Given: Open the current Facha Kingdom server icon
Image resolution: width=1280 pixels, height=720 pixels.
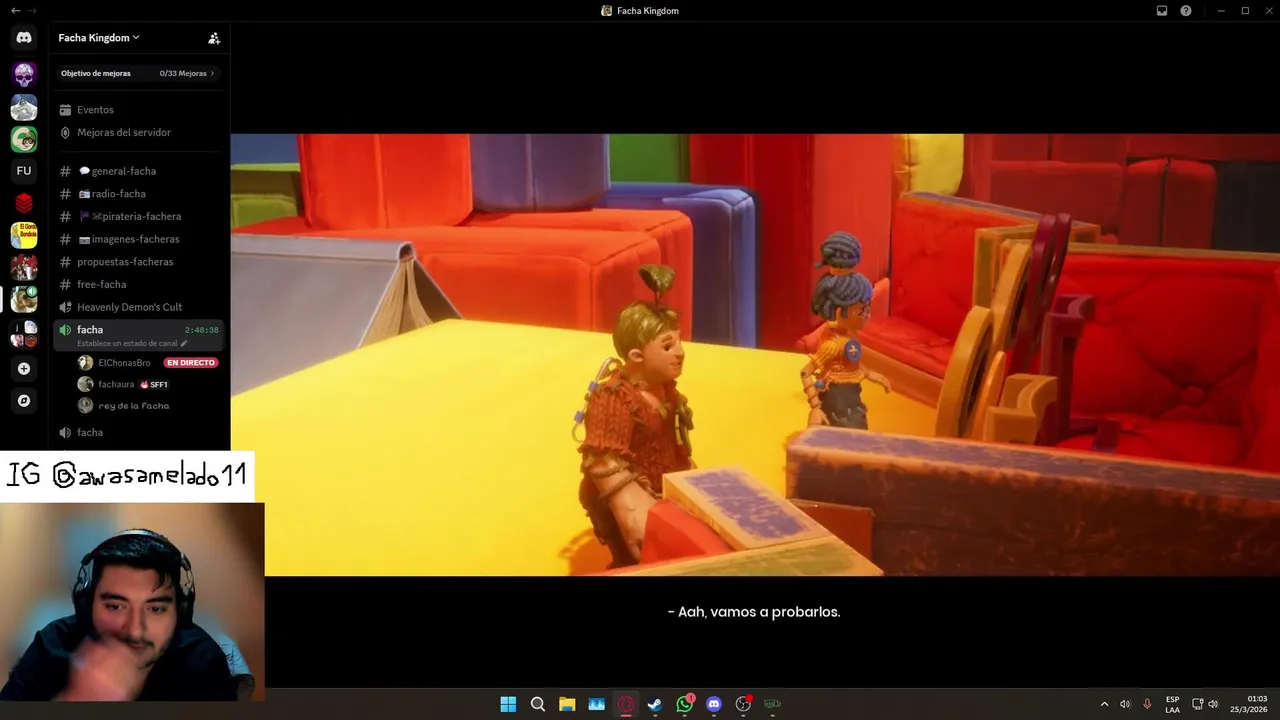Looking at the screenshot, I should (24, 299).
